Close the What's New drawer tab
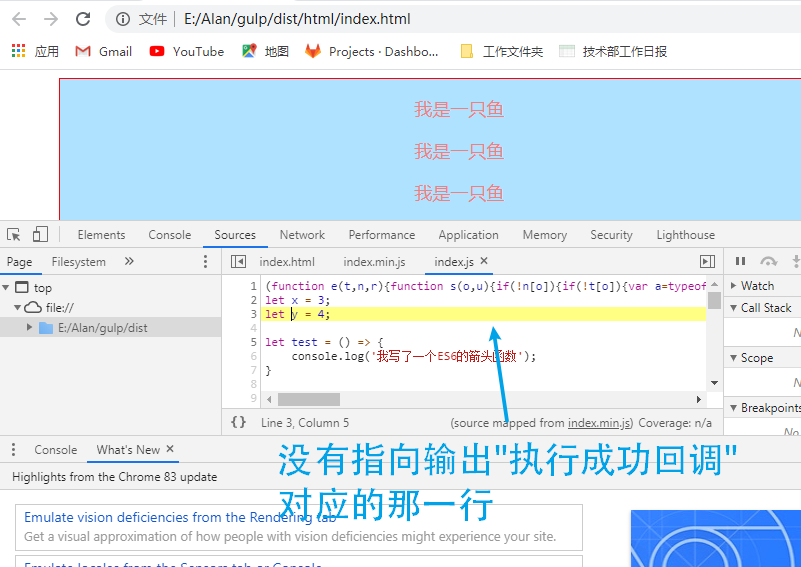Image resolution: width=801 pixels, height=567 pixels. click(x=170, y=448)
